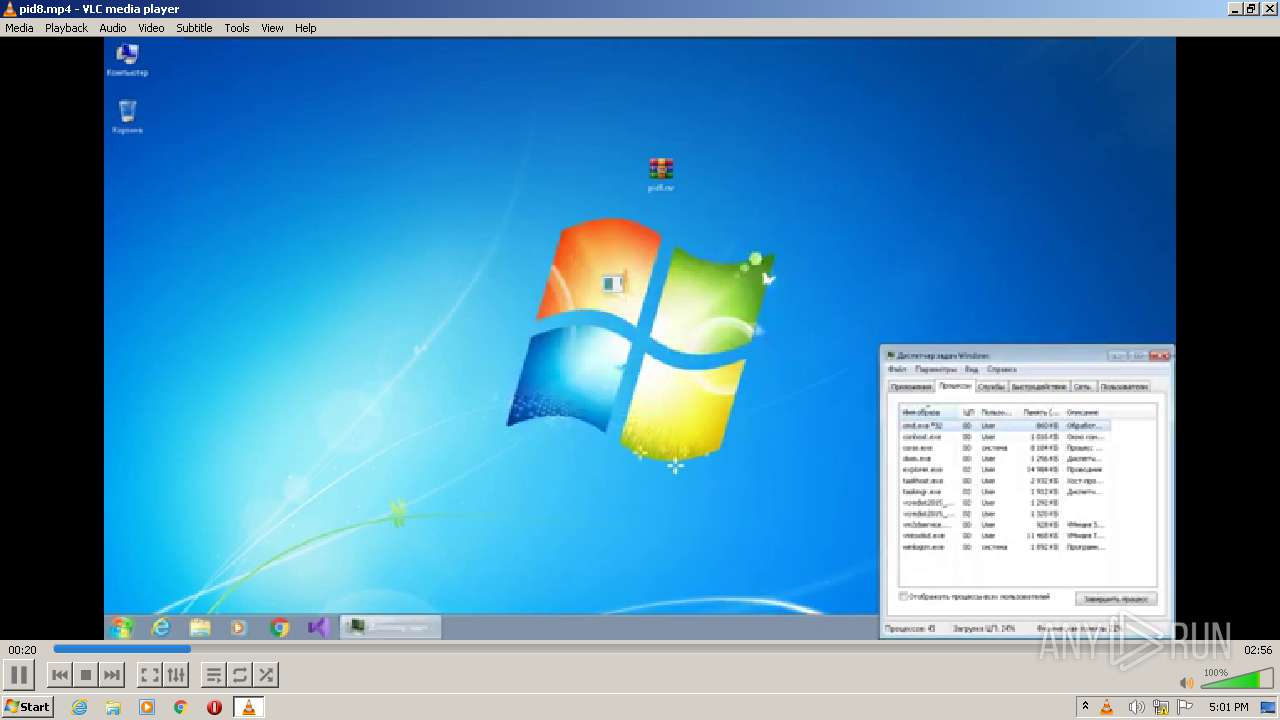Open the Windows Start menu

[27, 707]
